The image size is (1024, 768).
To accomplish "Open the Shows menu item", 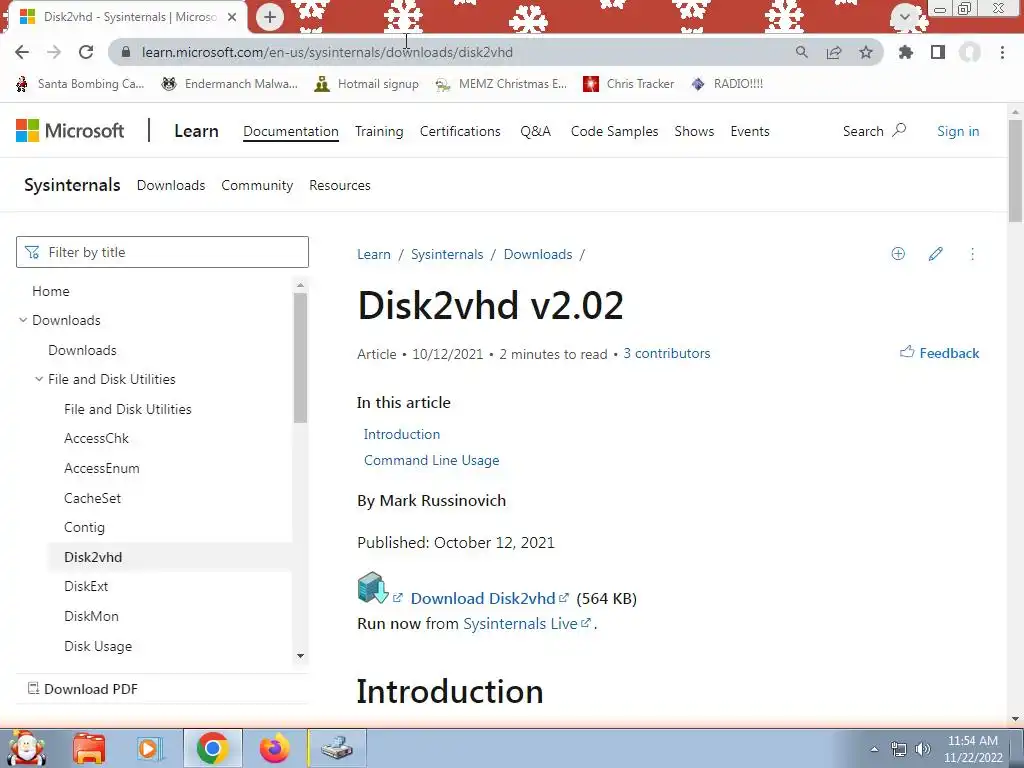I will [694, 131].
